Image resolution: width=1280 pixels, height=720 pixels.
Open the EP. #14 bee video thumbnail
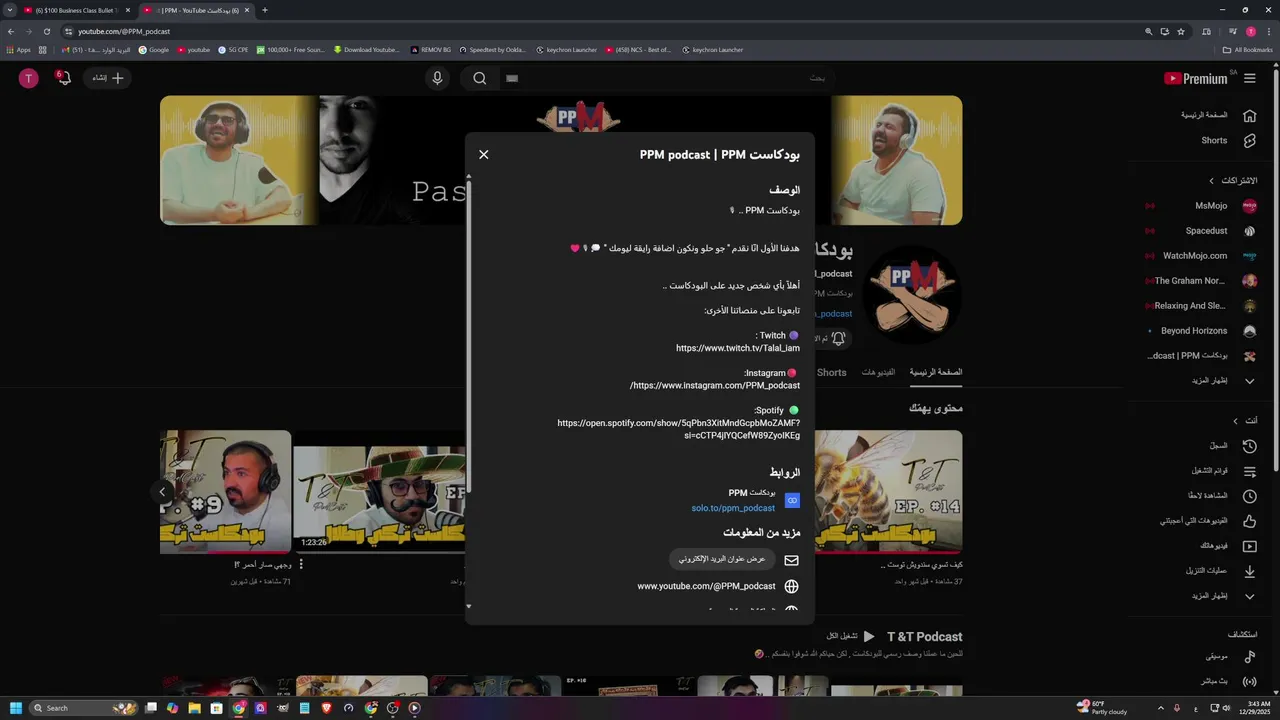889,491
